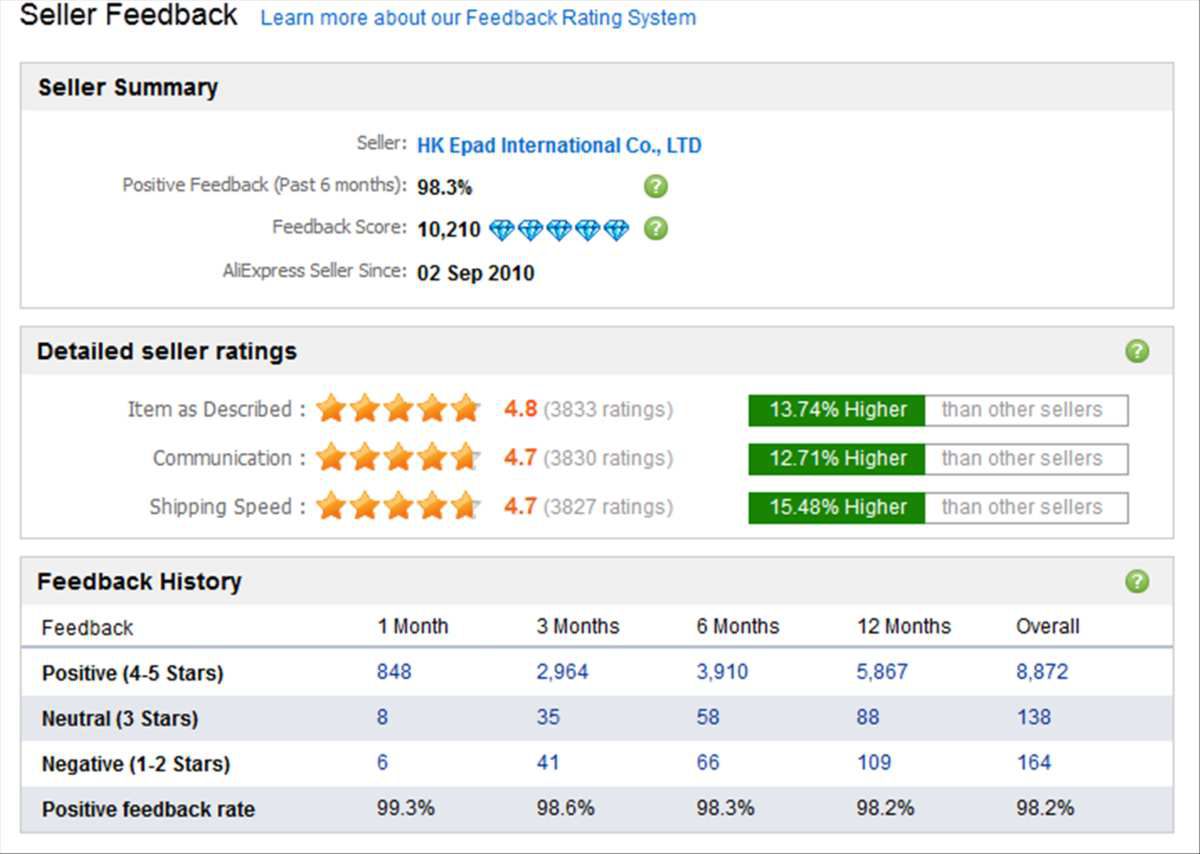
Task: View overall 164 negative feedbacks
Action: point(1033,762)
